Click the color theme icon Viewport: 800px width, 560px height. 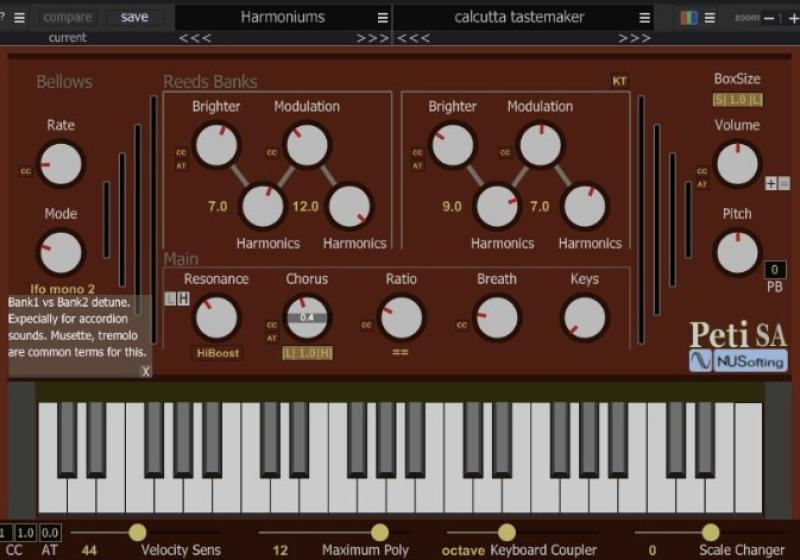click(688, 17)
